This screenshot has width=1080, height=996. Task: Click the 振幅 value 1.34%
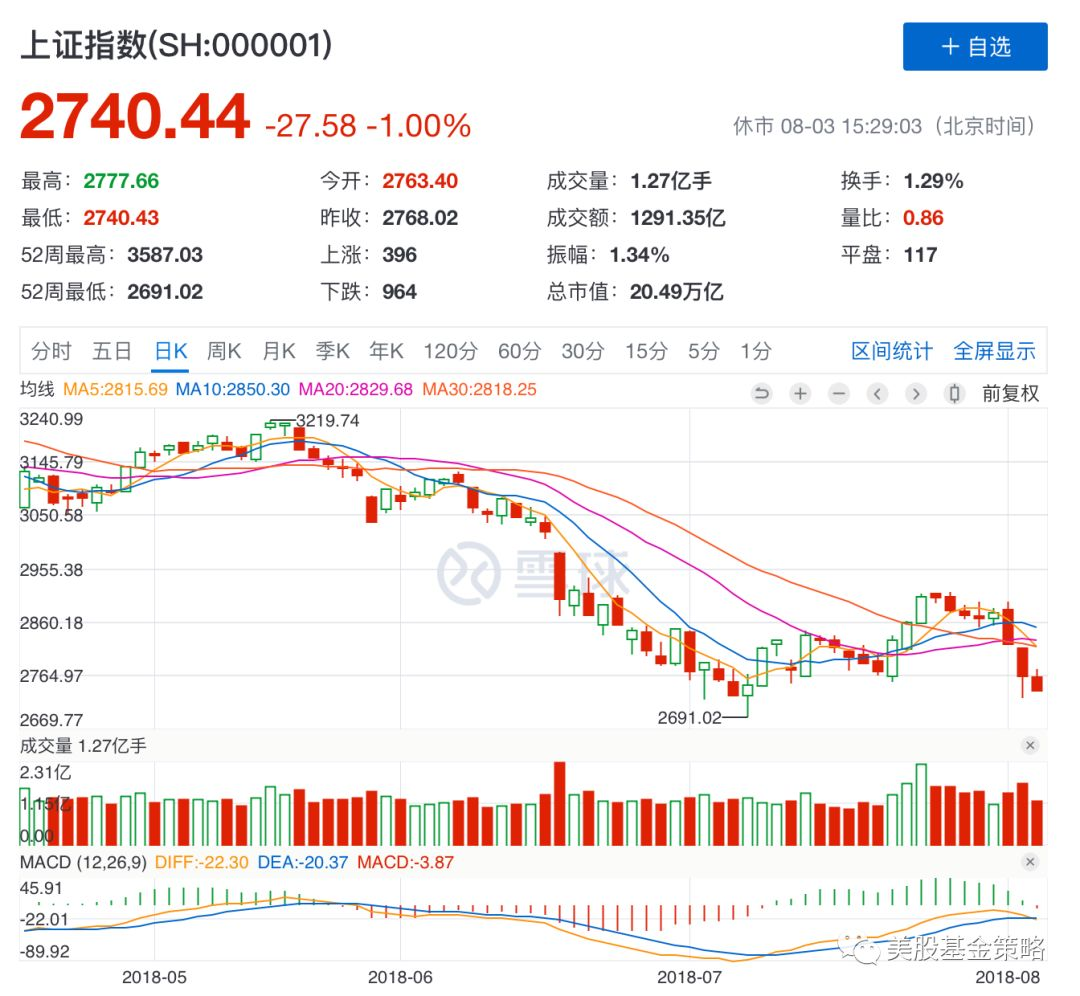click(x=639, y=255)
